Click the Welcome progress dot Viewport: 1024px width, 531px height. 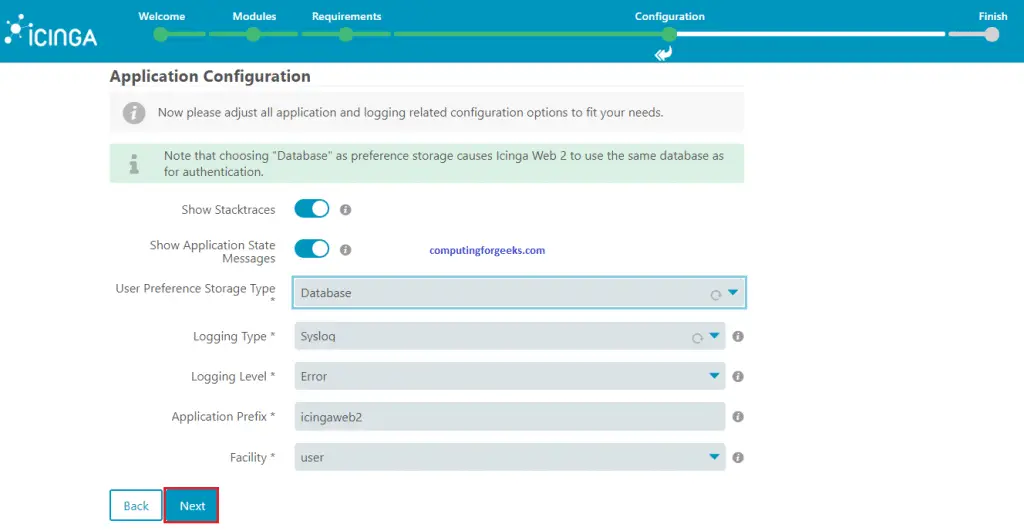(x=161, y=35)
